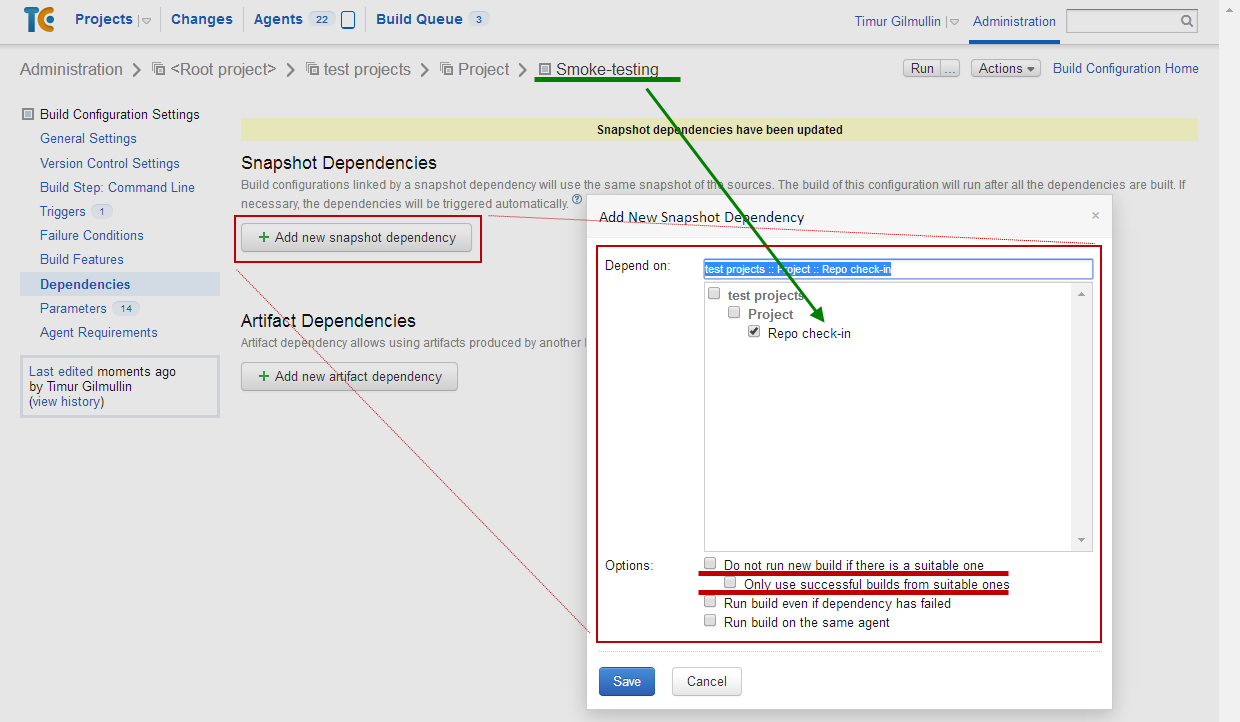The image size is (1240, 722).
Task: Uncheck the Repo check-in dependency
Action: [754, 331]
